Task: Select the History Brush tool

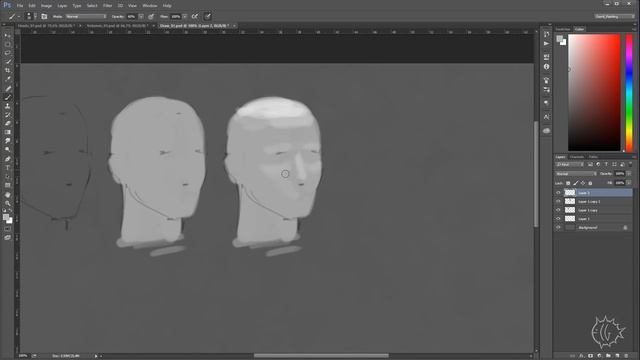Action: click(x=8, y=115)
